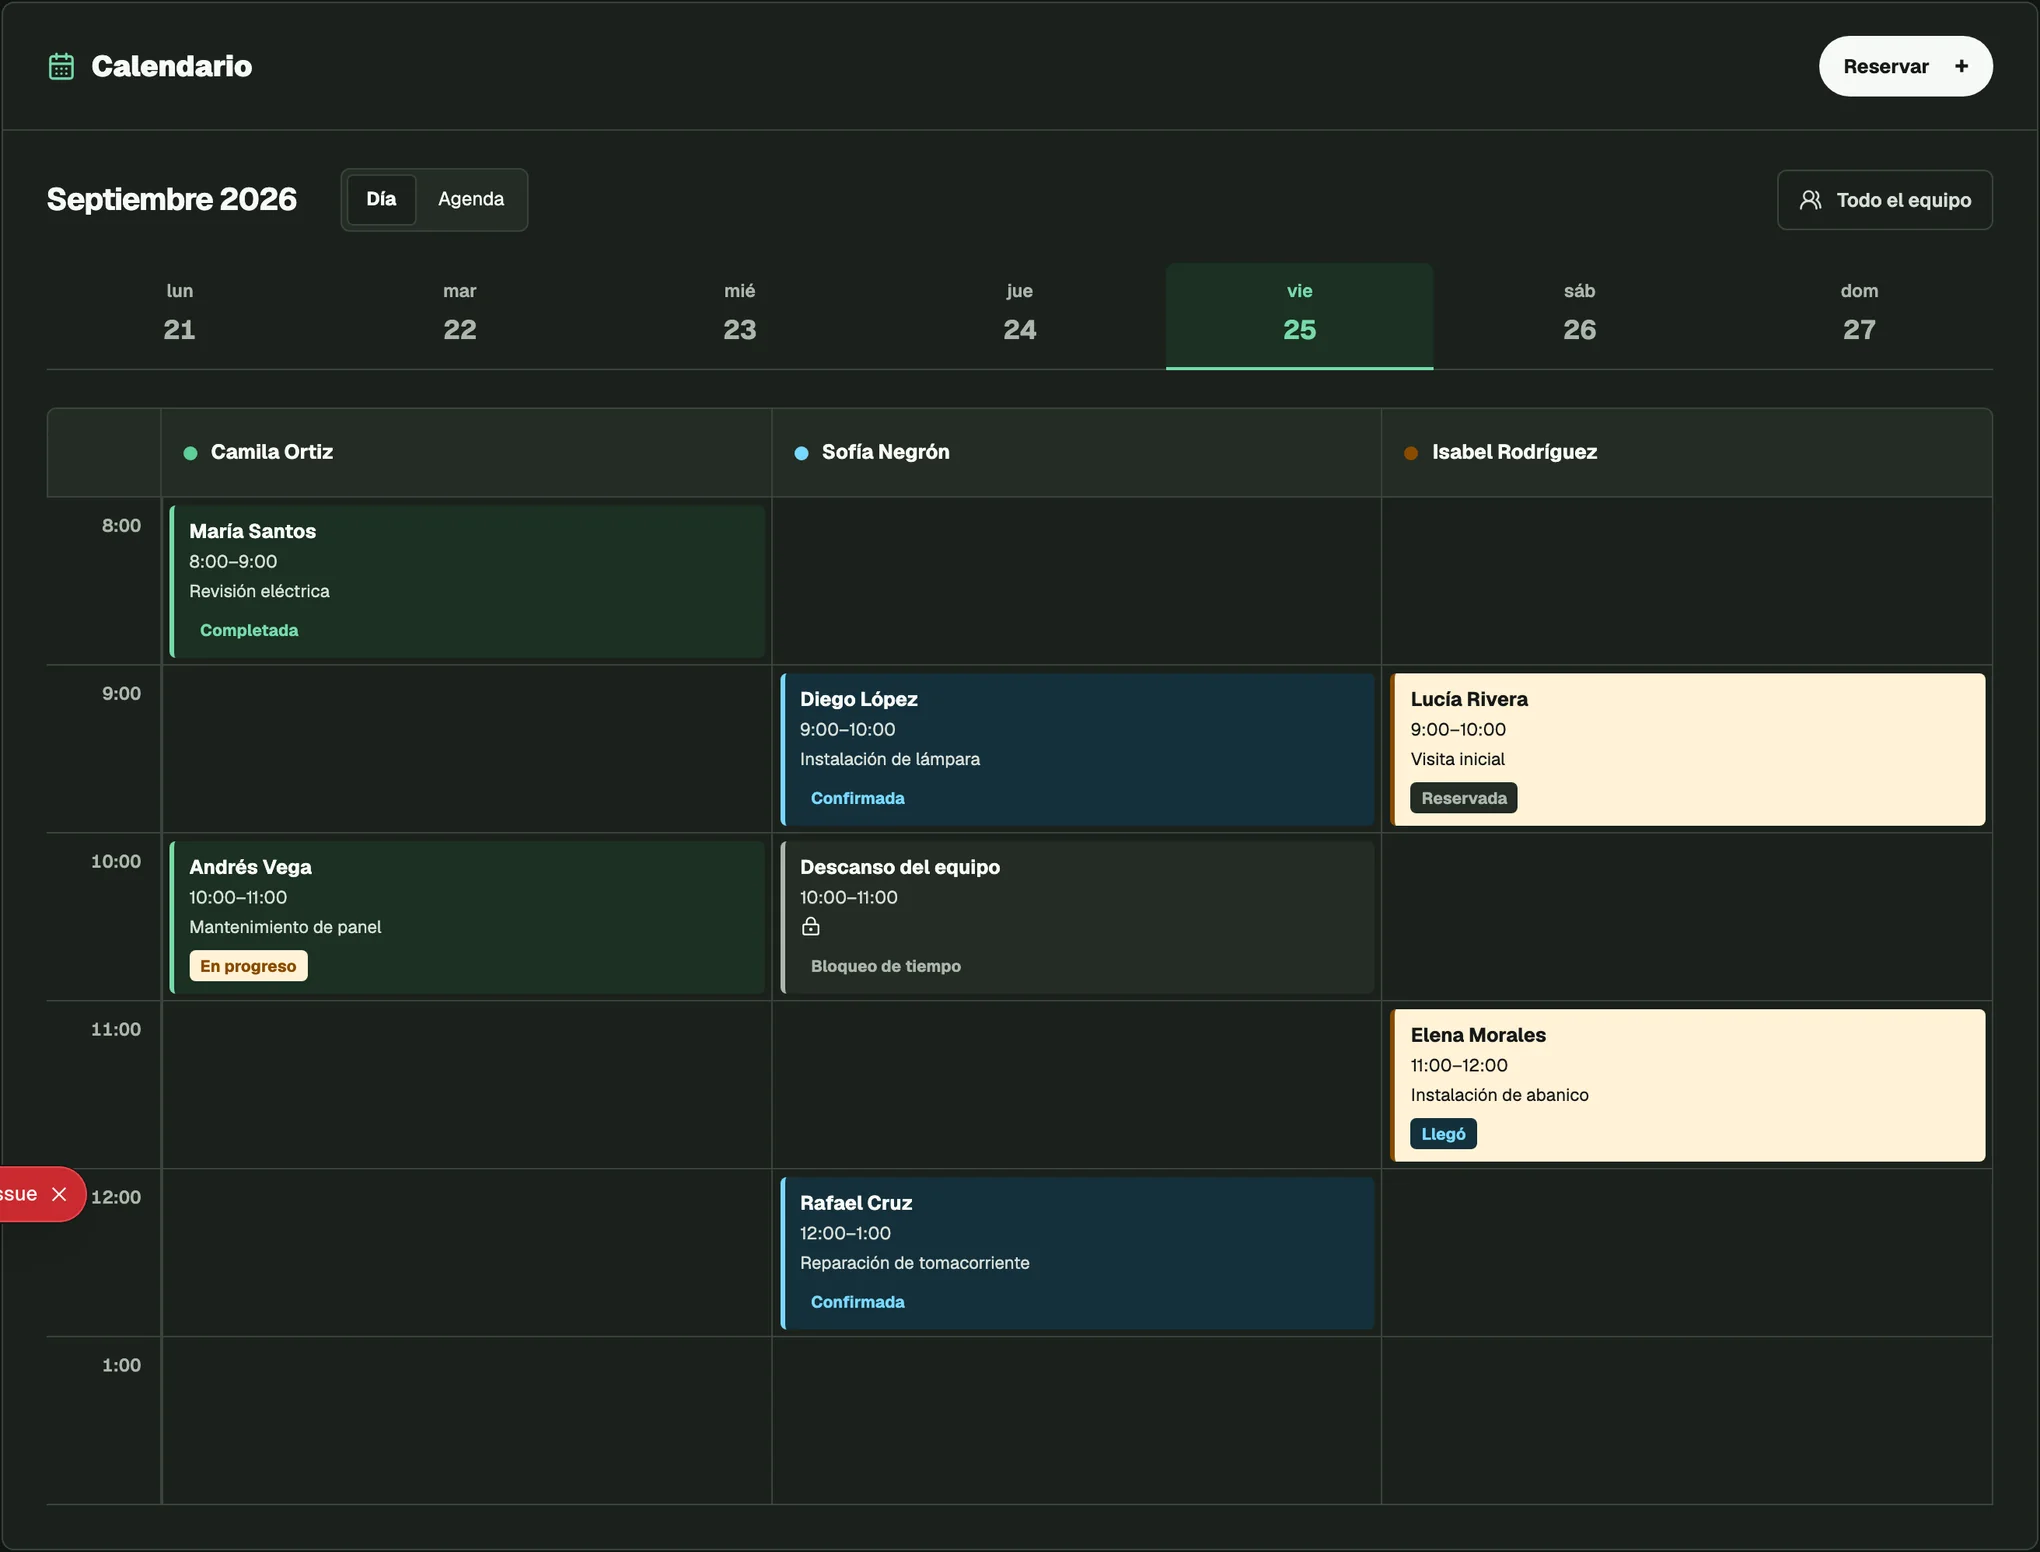Click Revisión eléctrica service text
The image size is (2040, 1552).
[x=259, y=591]
